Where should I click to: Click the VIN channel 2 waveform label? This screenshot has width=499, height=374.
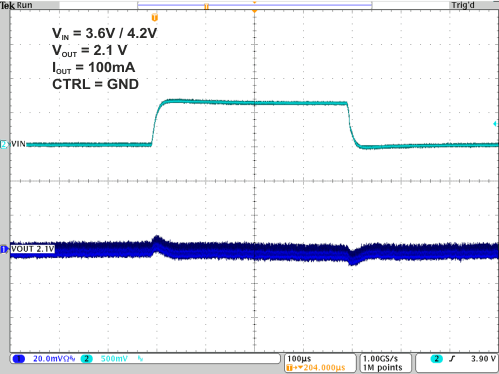[18, 144]
